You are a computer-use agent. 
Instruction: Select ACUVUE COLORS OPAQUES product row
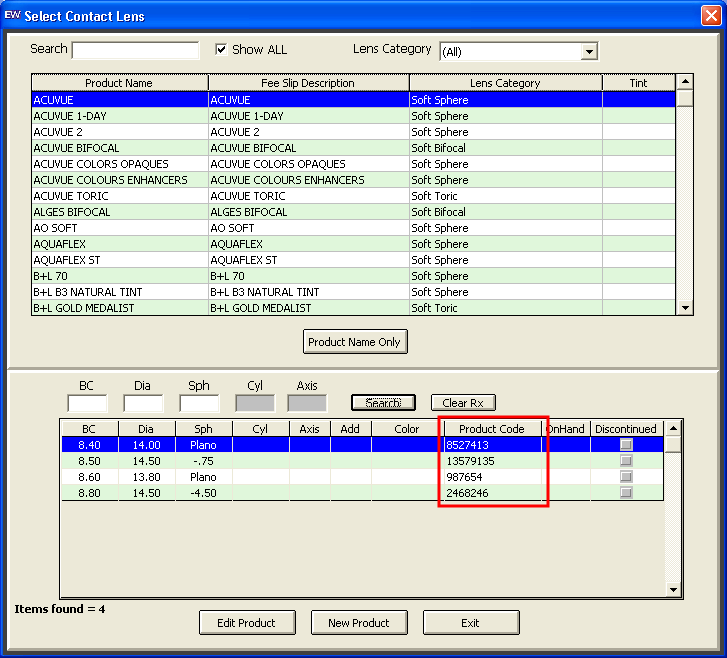353,164
